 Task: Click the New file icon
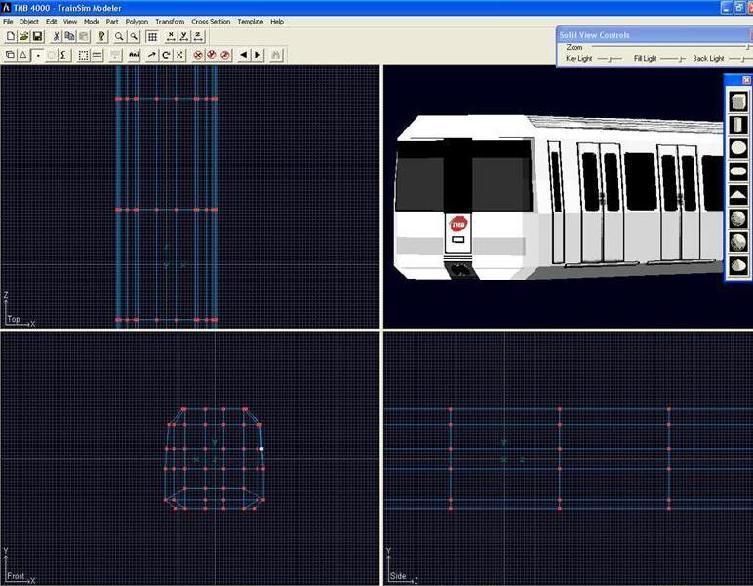pyautogui.click(x=10, y=37)
